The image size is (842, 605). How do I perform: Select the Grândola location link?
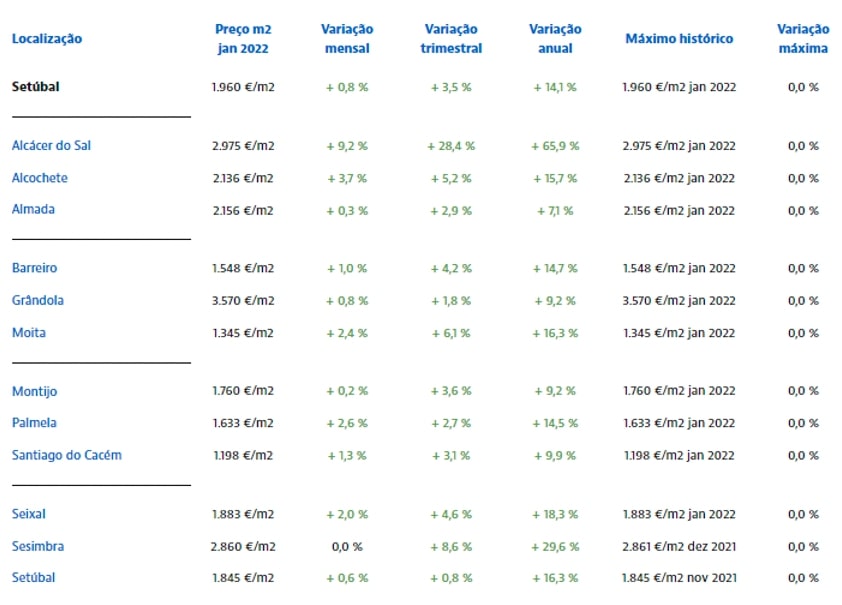(38, 300)
